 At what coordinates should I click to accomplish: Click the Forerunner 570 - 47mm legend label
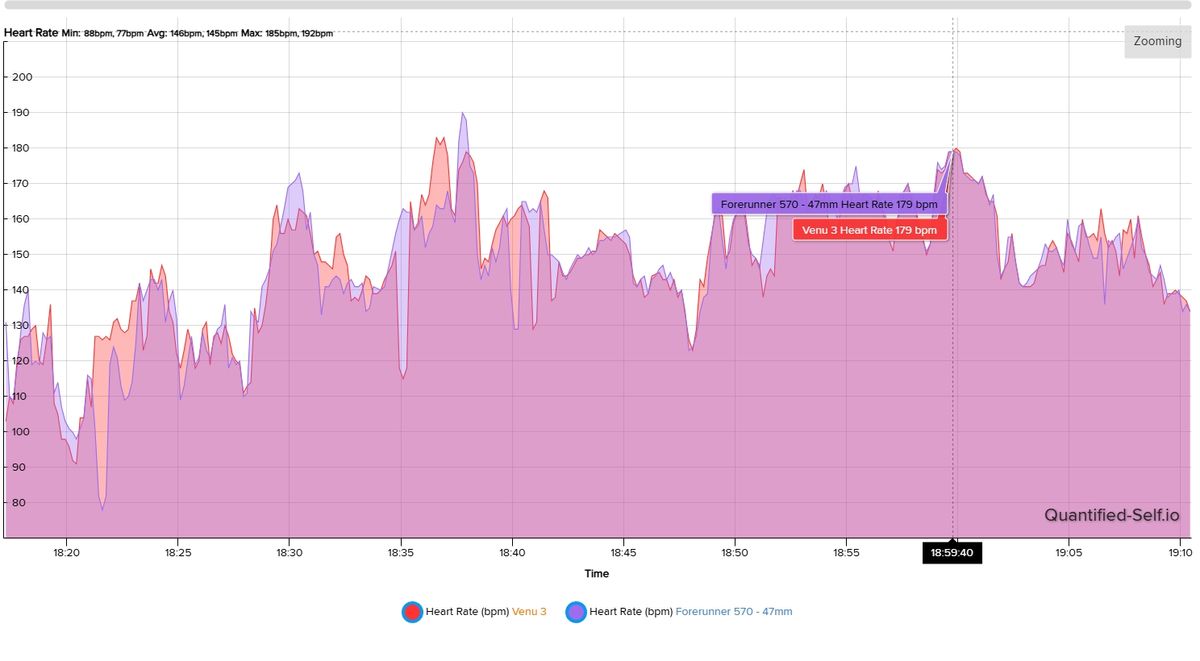(x=734, y=611)
